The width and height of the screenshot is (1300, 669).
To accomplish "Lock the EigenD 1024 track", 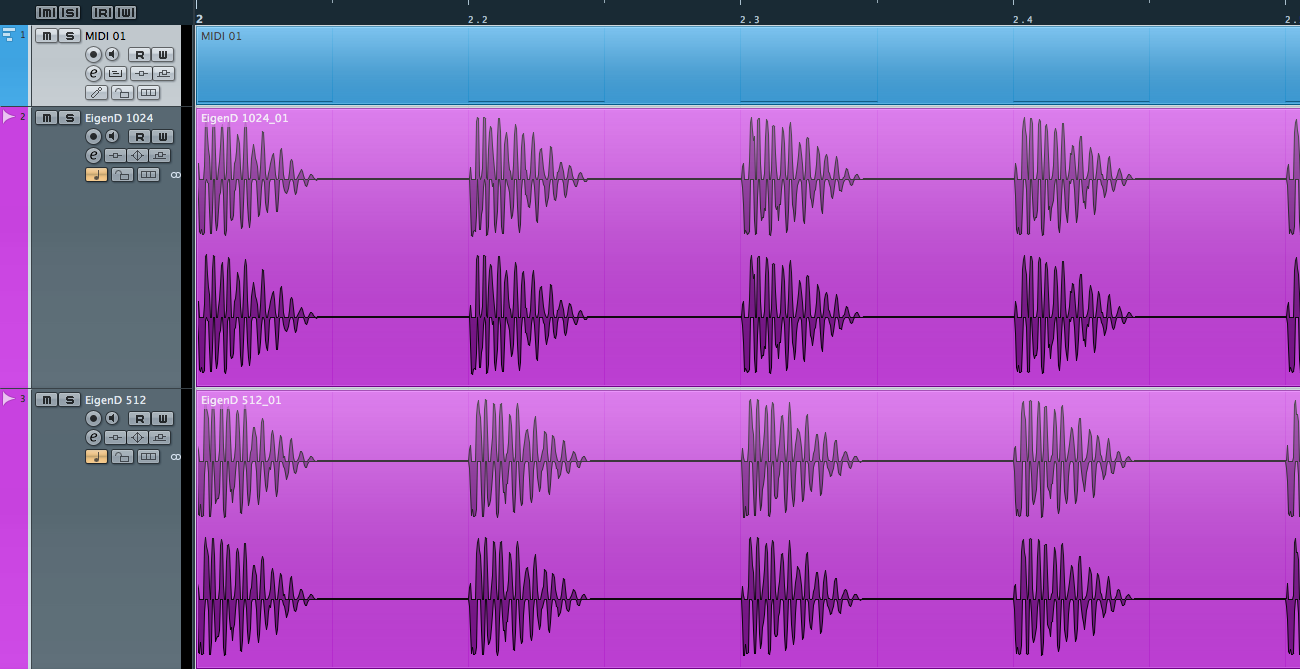I will pyautogui.click(x=122, y=175).
